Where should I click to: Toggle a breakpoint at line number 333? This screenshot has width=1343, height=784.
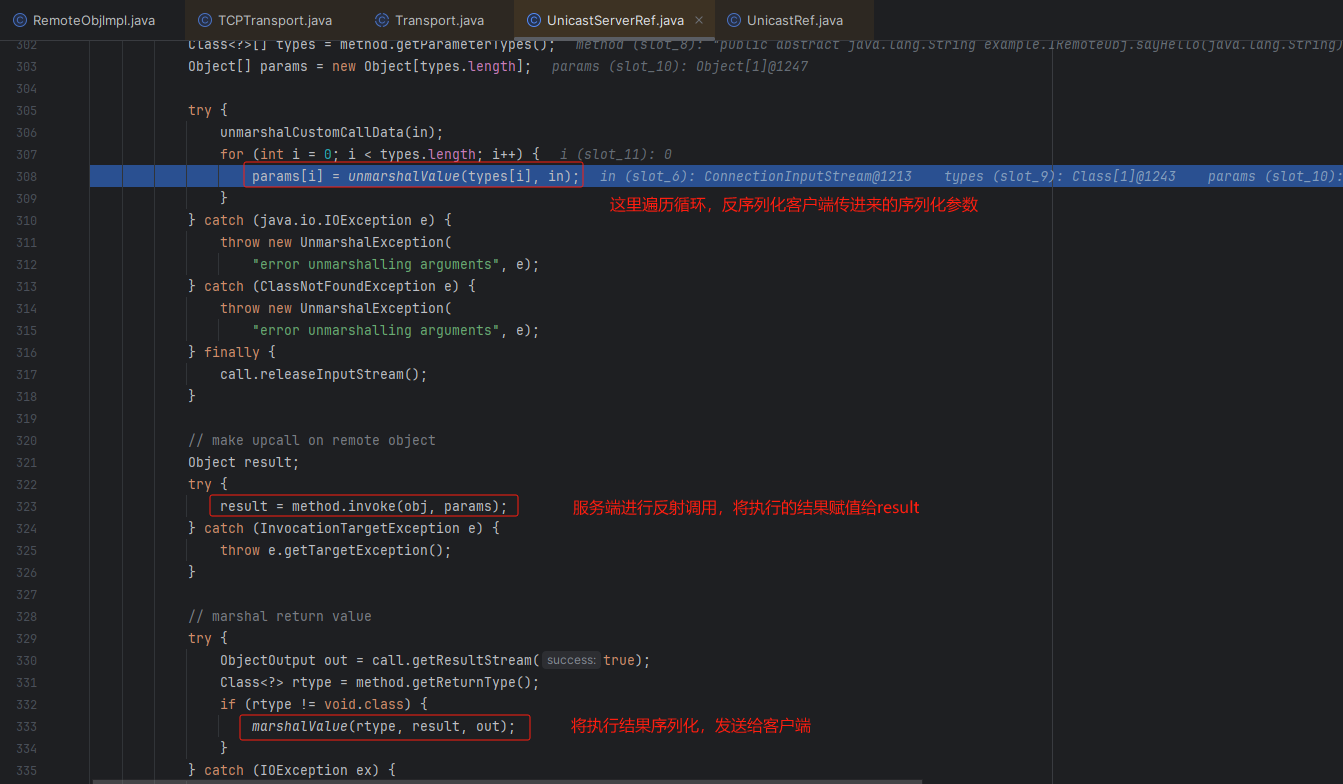(27, 727)
